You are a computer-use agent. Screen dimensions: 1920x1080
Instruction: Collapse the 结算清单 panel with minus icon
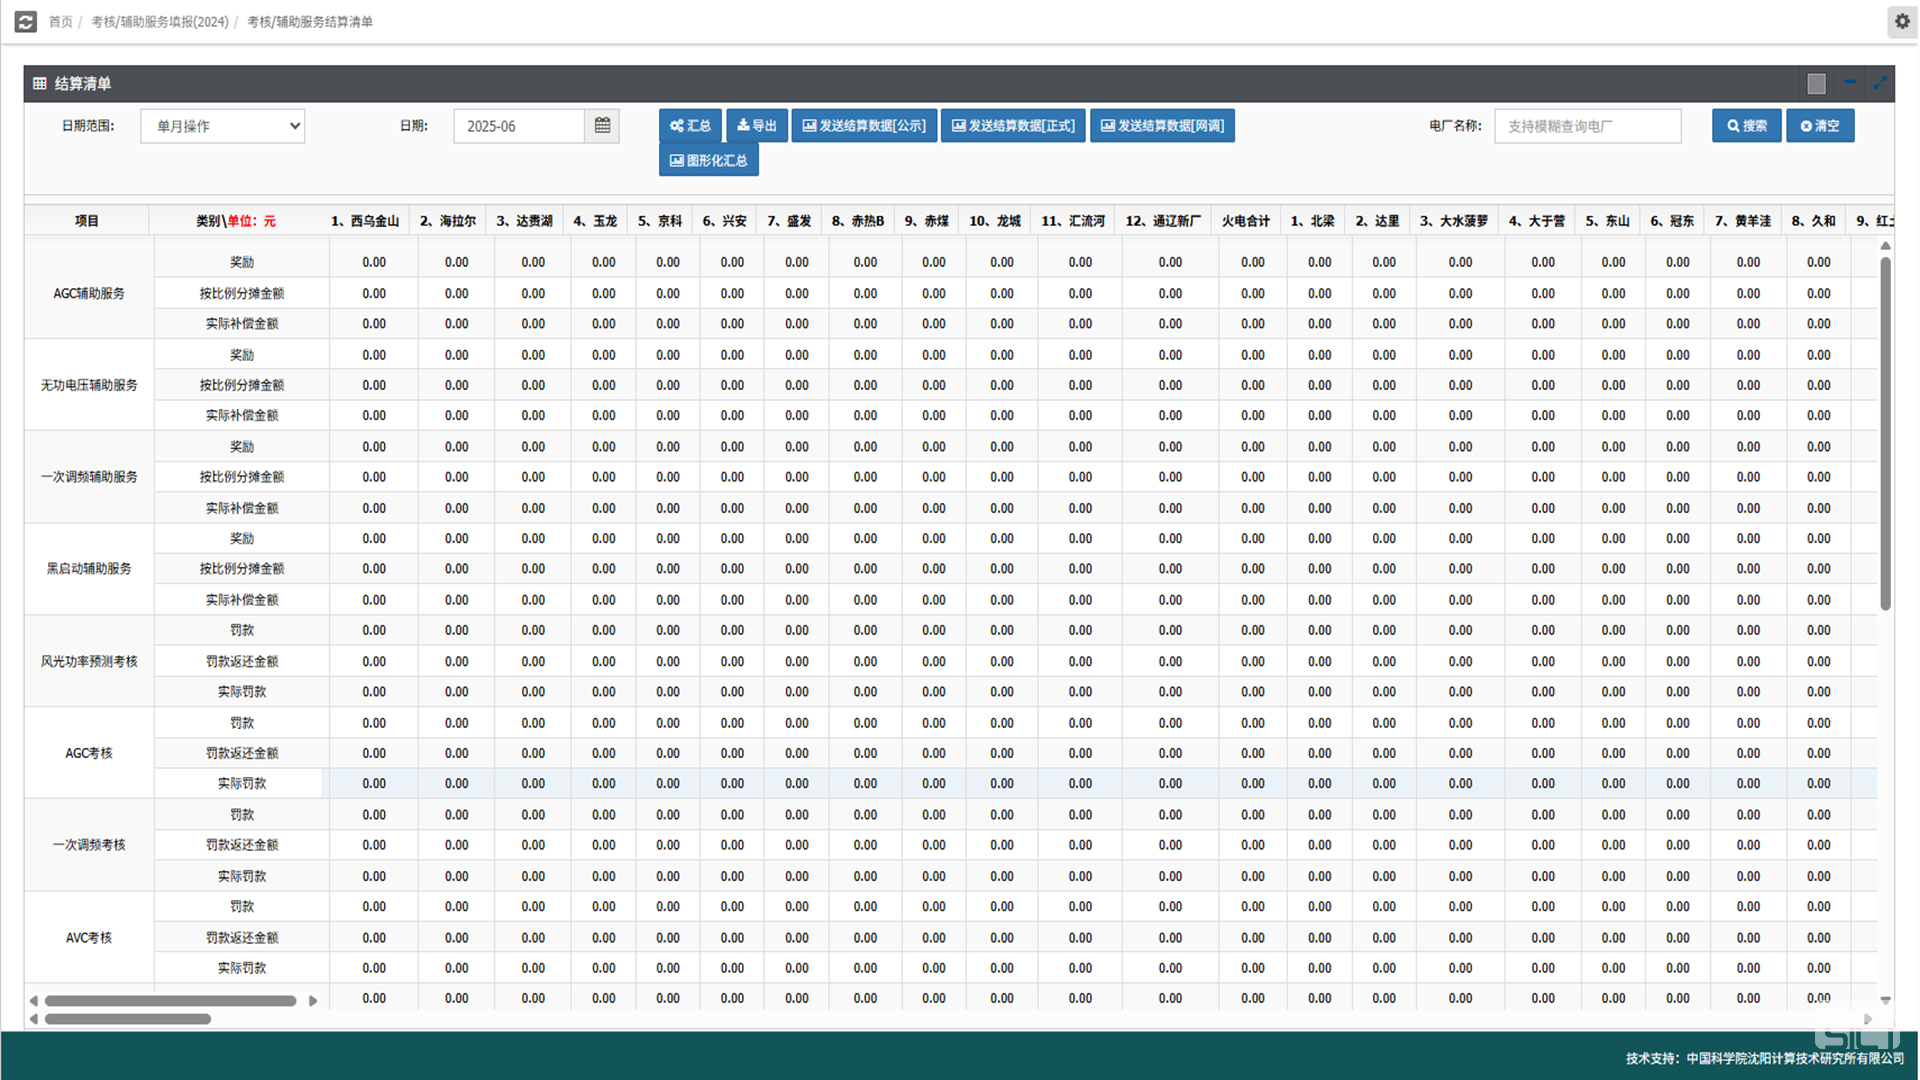(x=1850, y=83)
